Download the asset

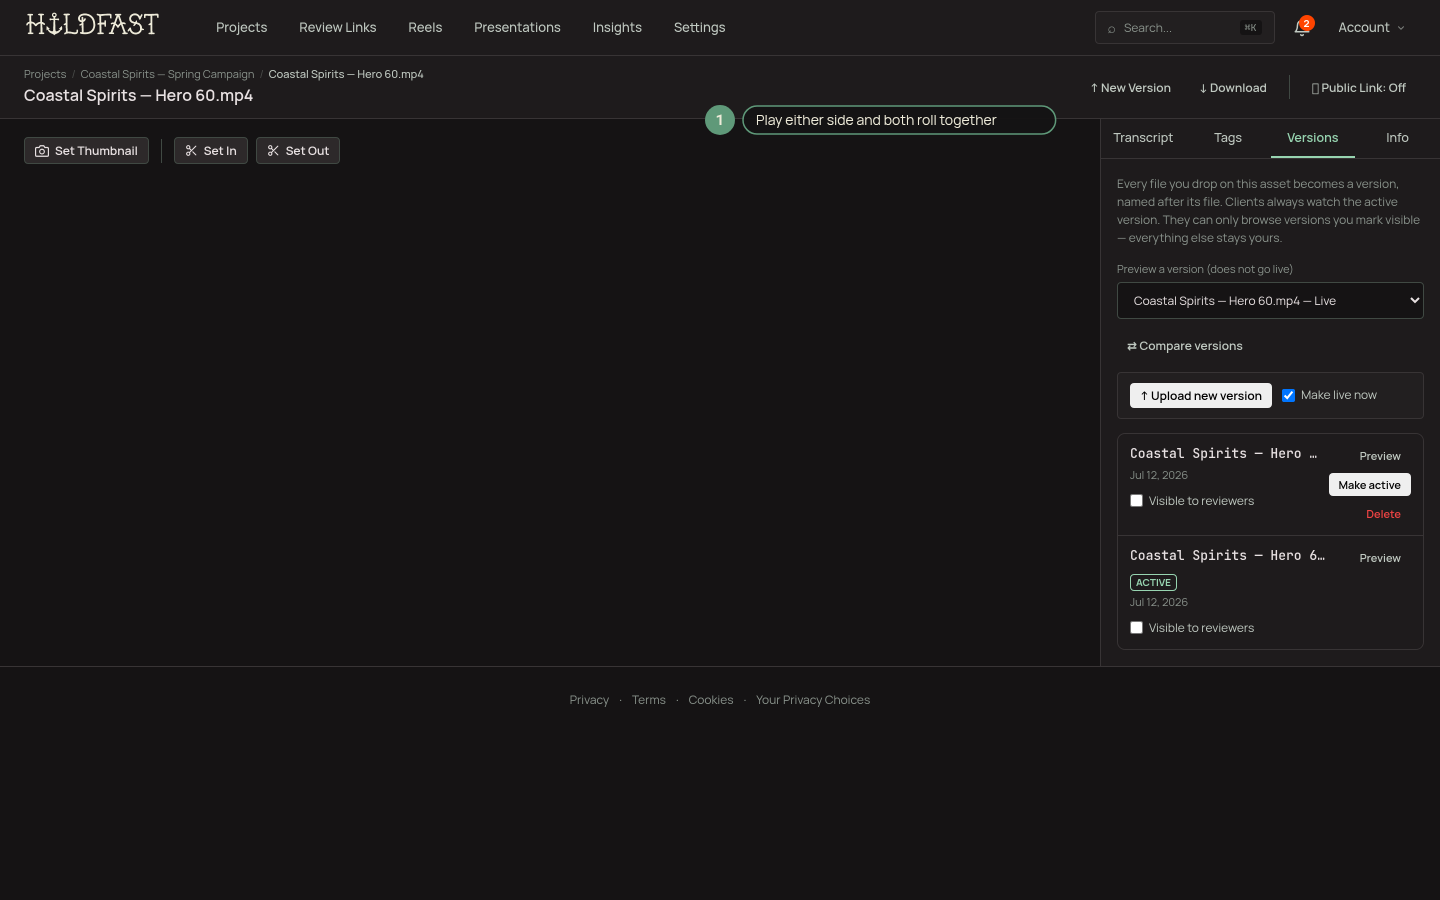pos(1233,88)
